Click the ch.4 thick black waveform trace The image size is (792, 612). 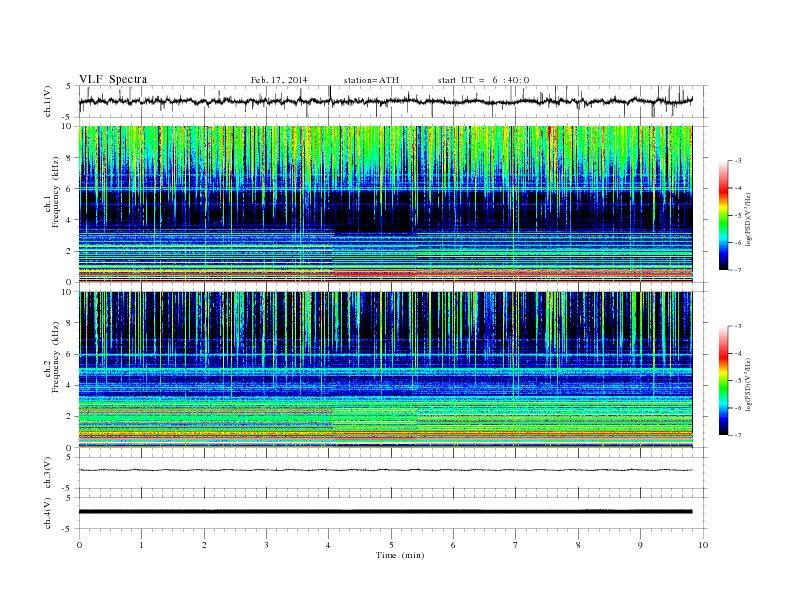(385, 512)
